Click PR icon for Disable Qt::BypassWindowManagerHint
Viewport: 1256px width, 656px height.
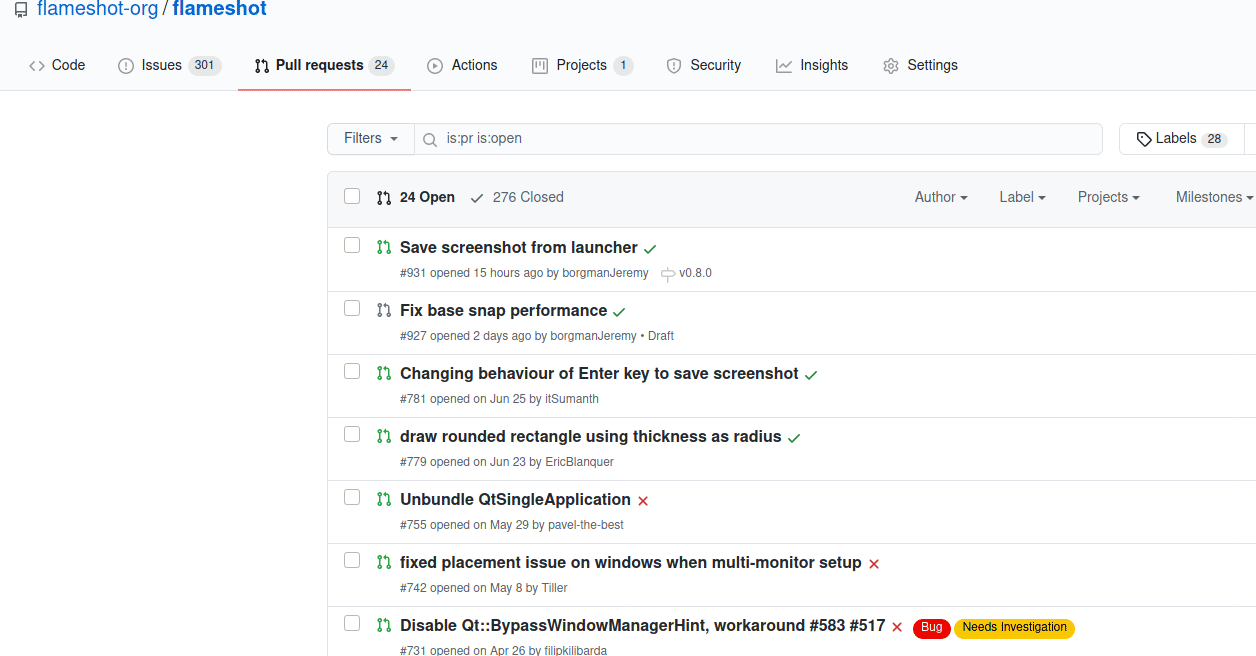(384, 626)
